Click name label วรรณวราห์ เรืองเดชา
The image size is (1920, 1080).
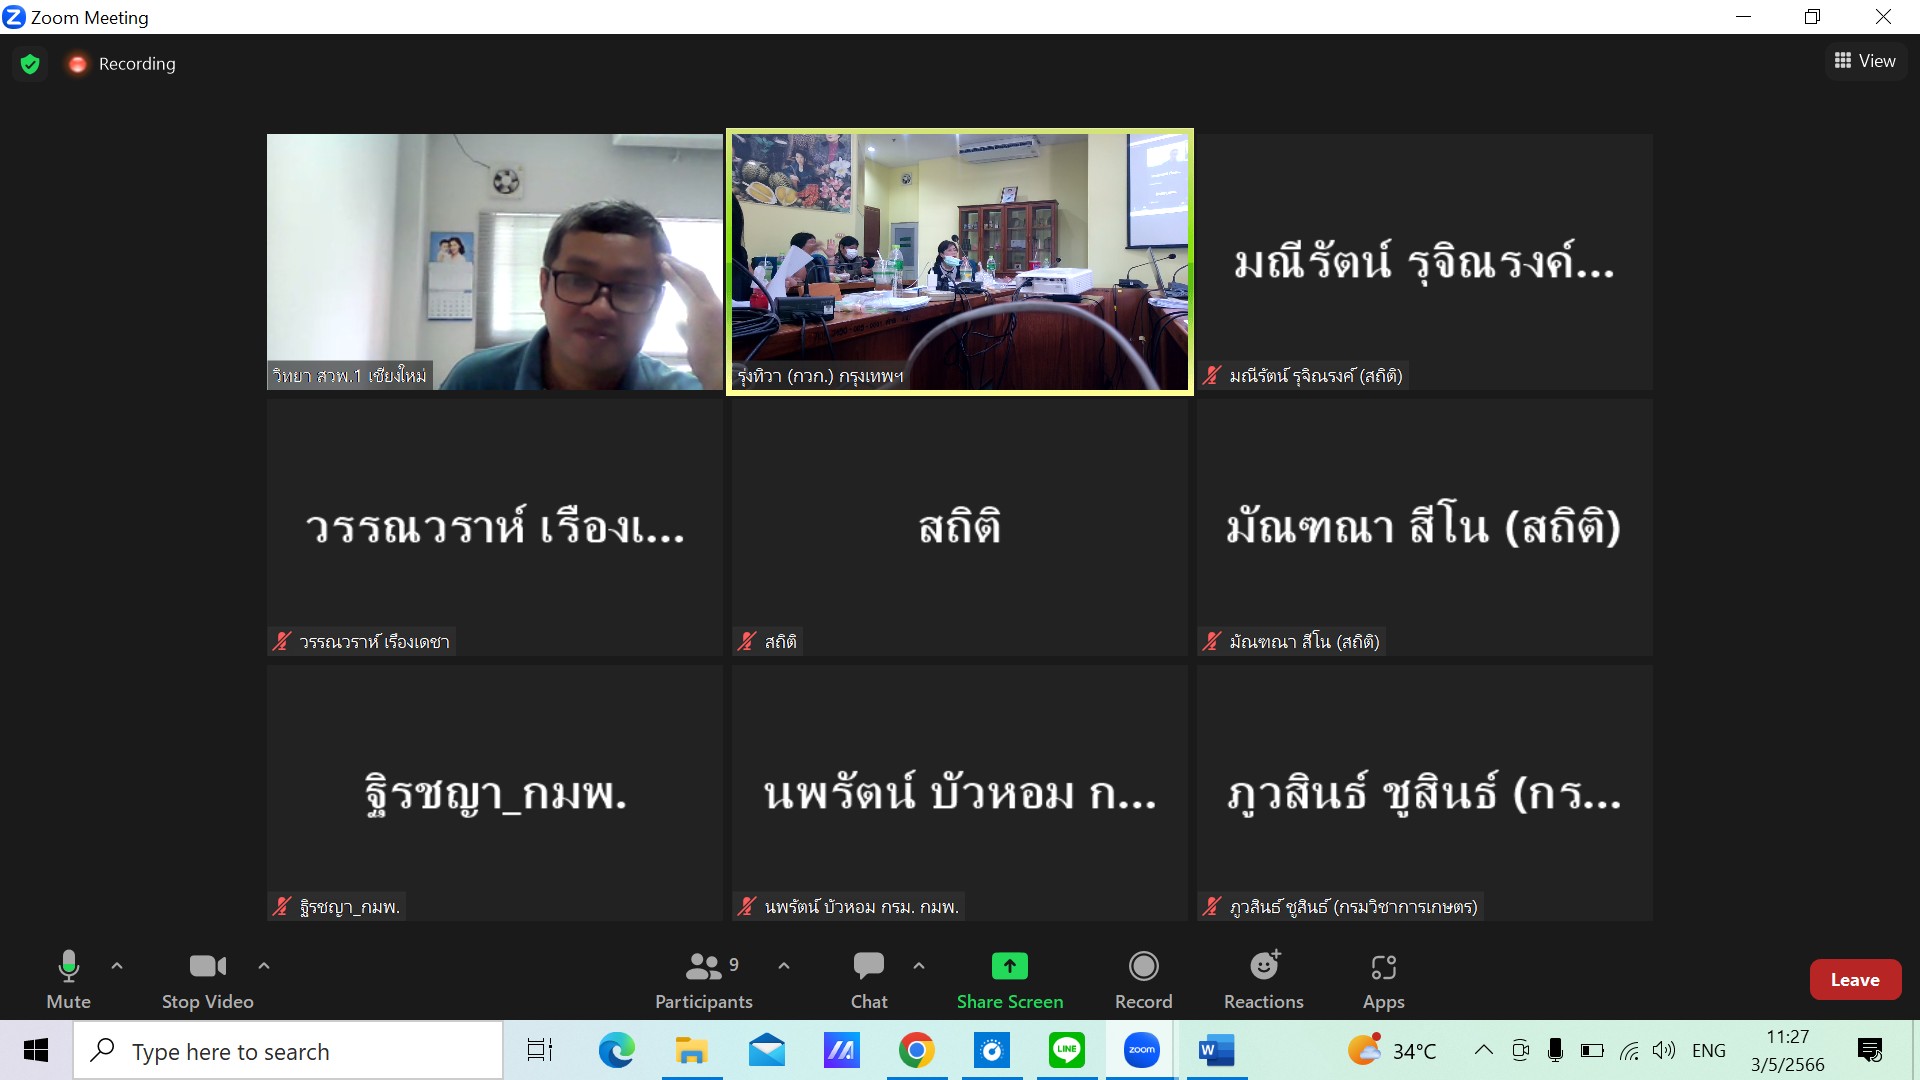click(374, 642)
